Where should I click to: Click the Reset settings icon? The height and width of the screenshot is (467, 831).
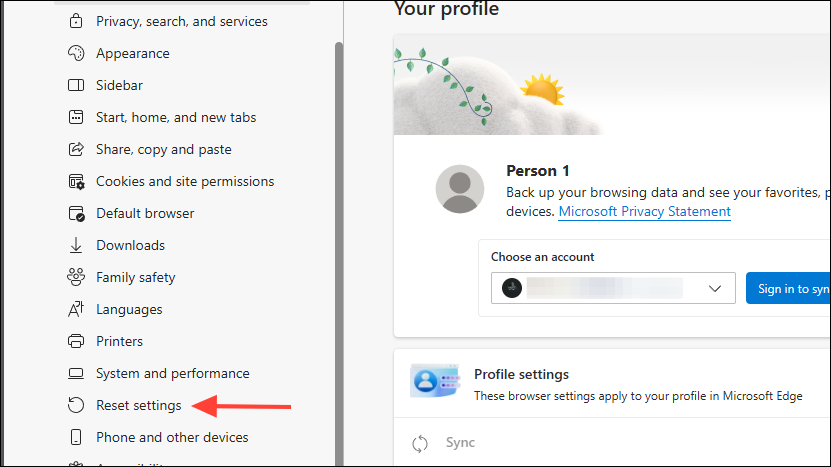click(x=76, y=405)
